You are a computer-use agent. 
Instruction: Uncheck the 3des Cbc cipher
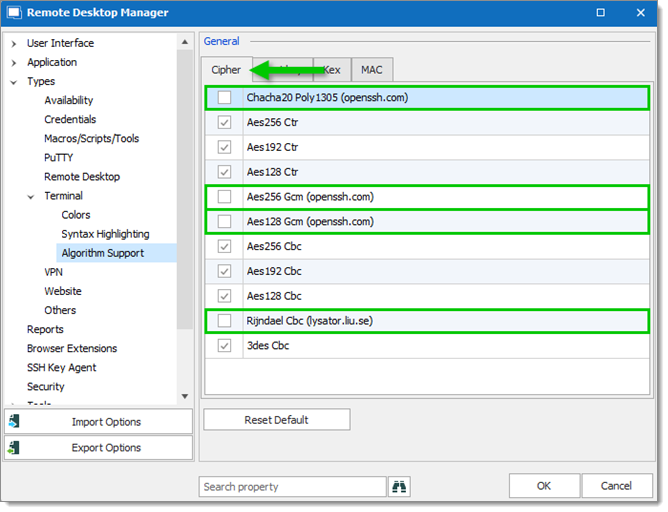[224, 345]
